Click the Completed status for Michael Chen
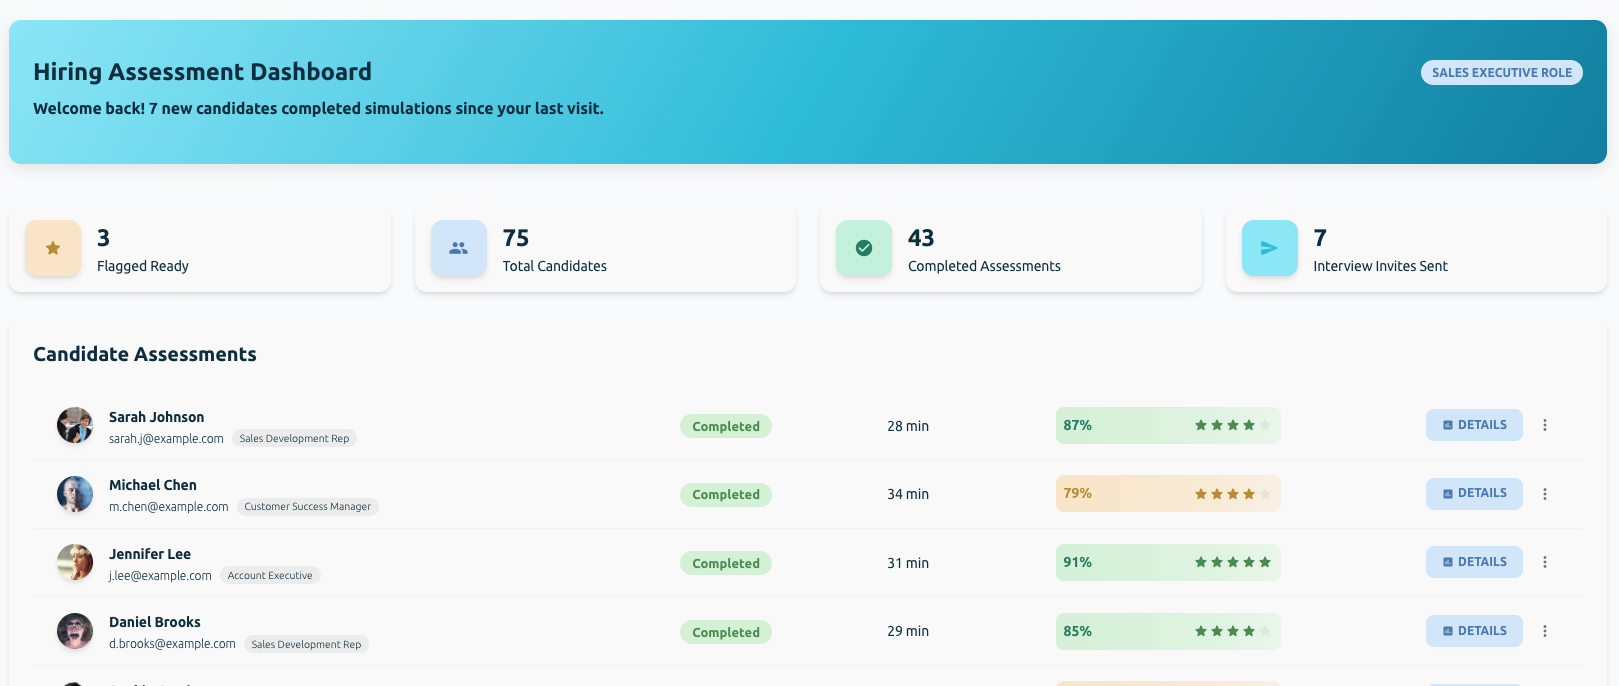1619x686 pixels. coord(726,494)
